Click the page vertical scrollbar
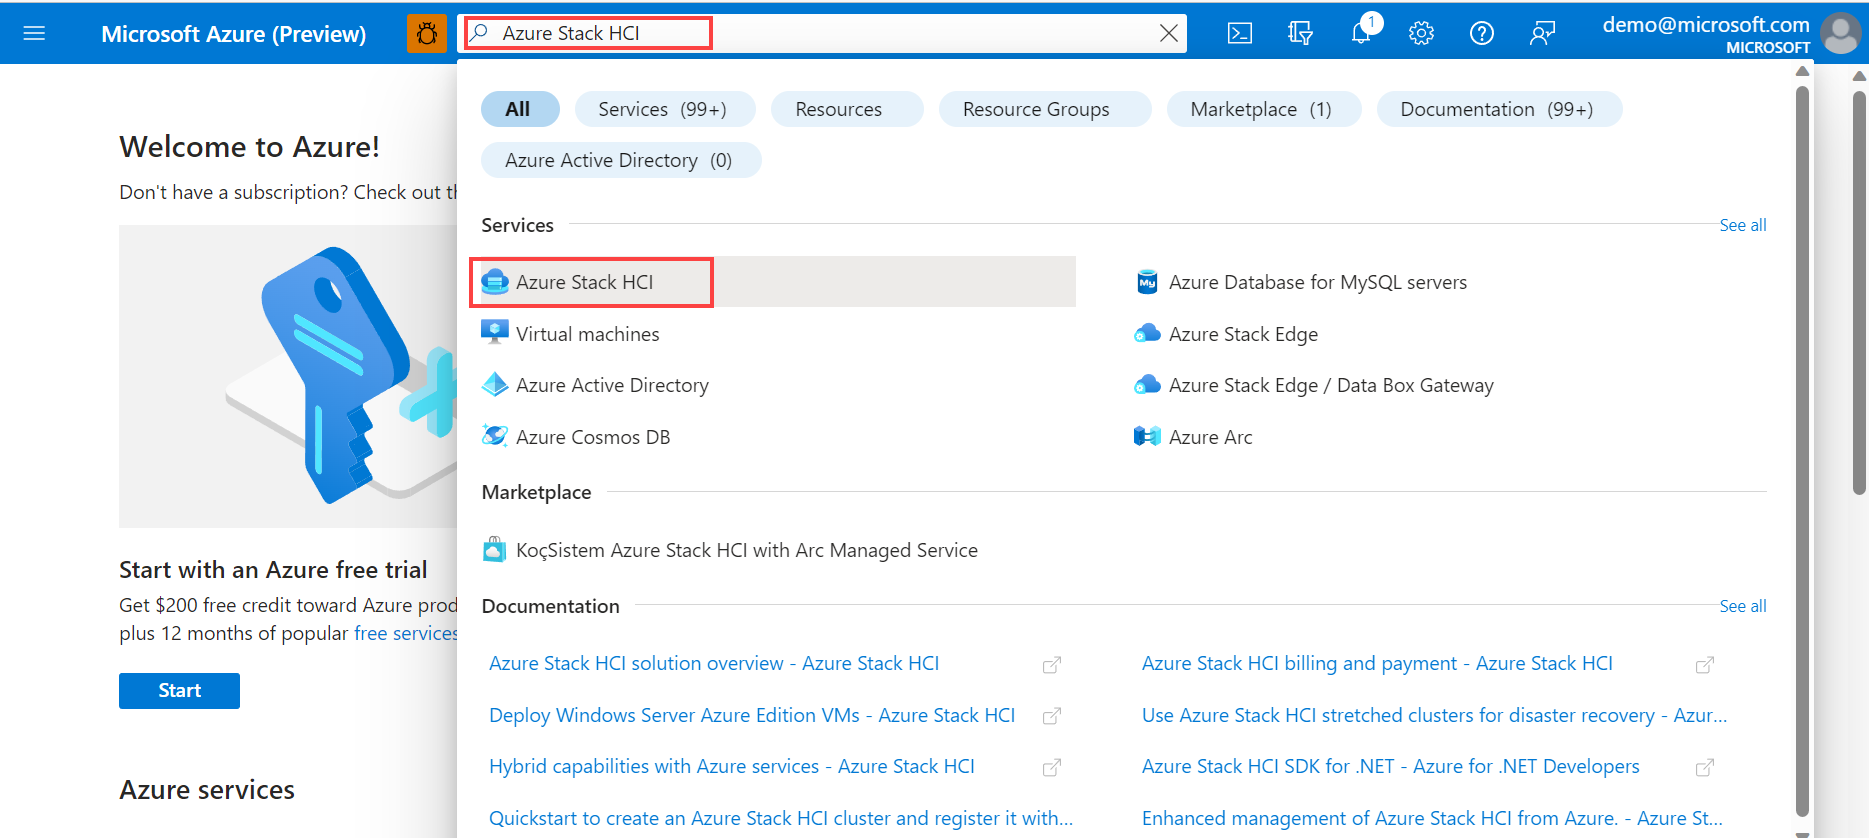The image size is (1869, 838). coord(1859,292)
